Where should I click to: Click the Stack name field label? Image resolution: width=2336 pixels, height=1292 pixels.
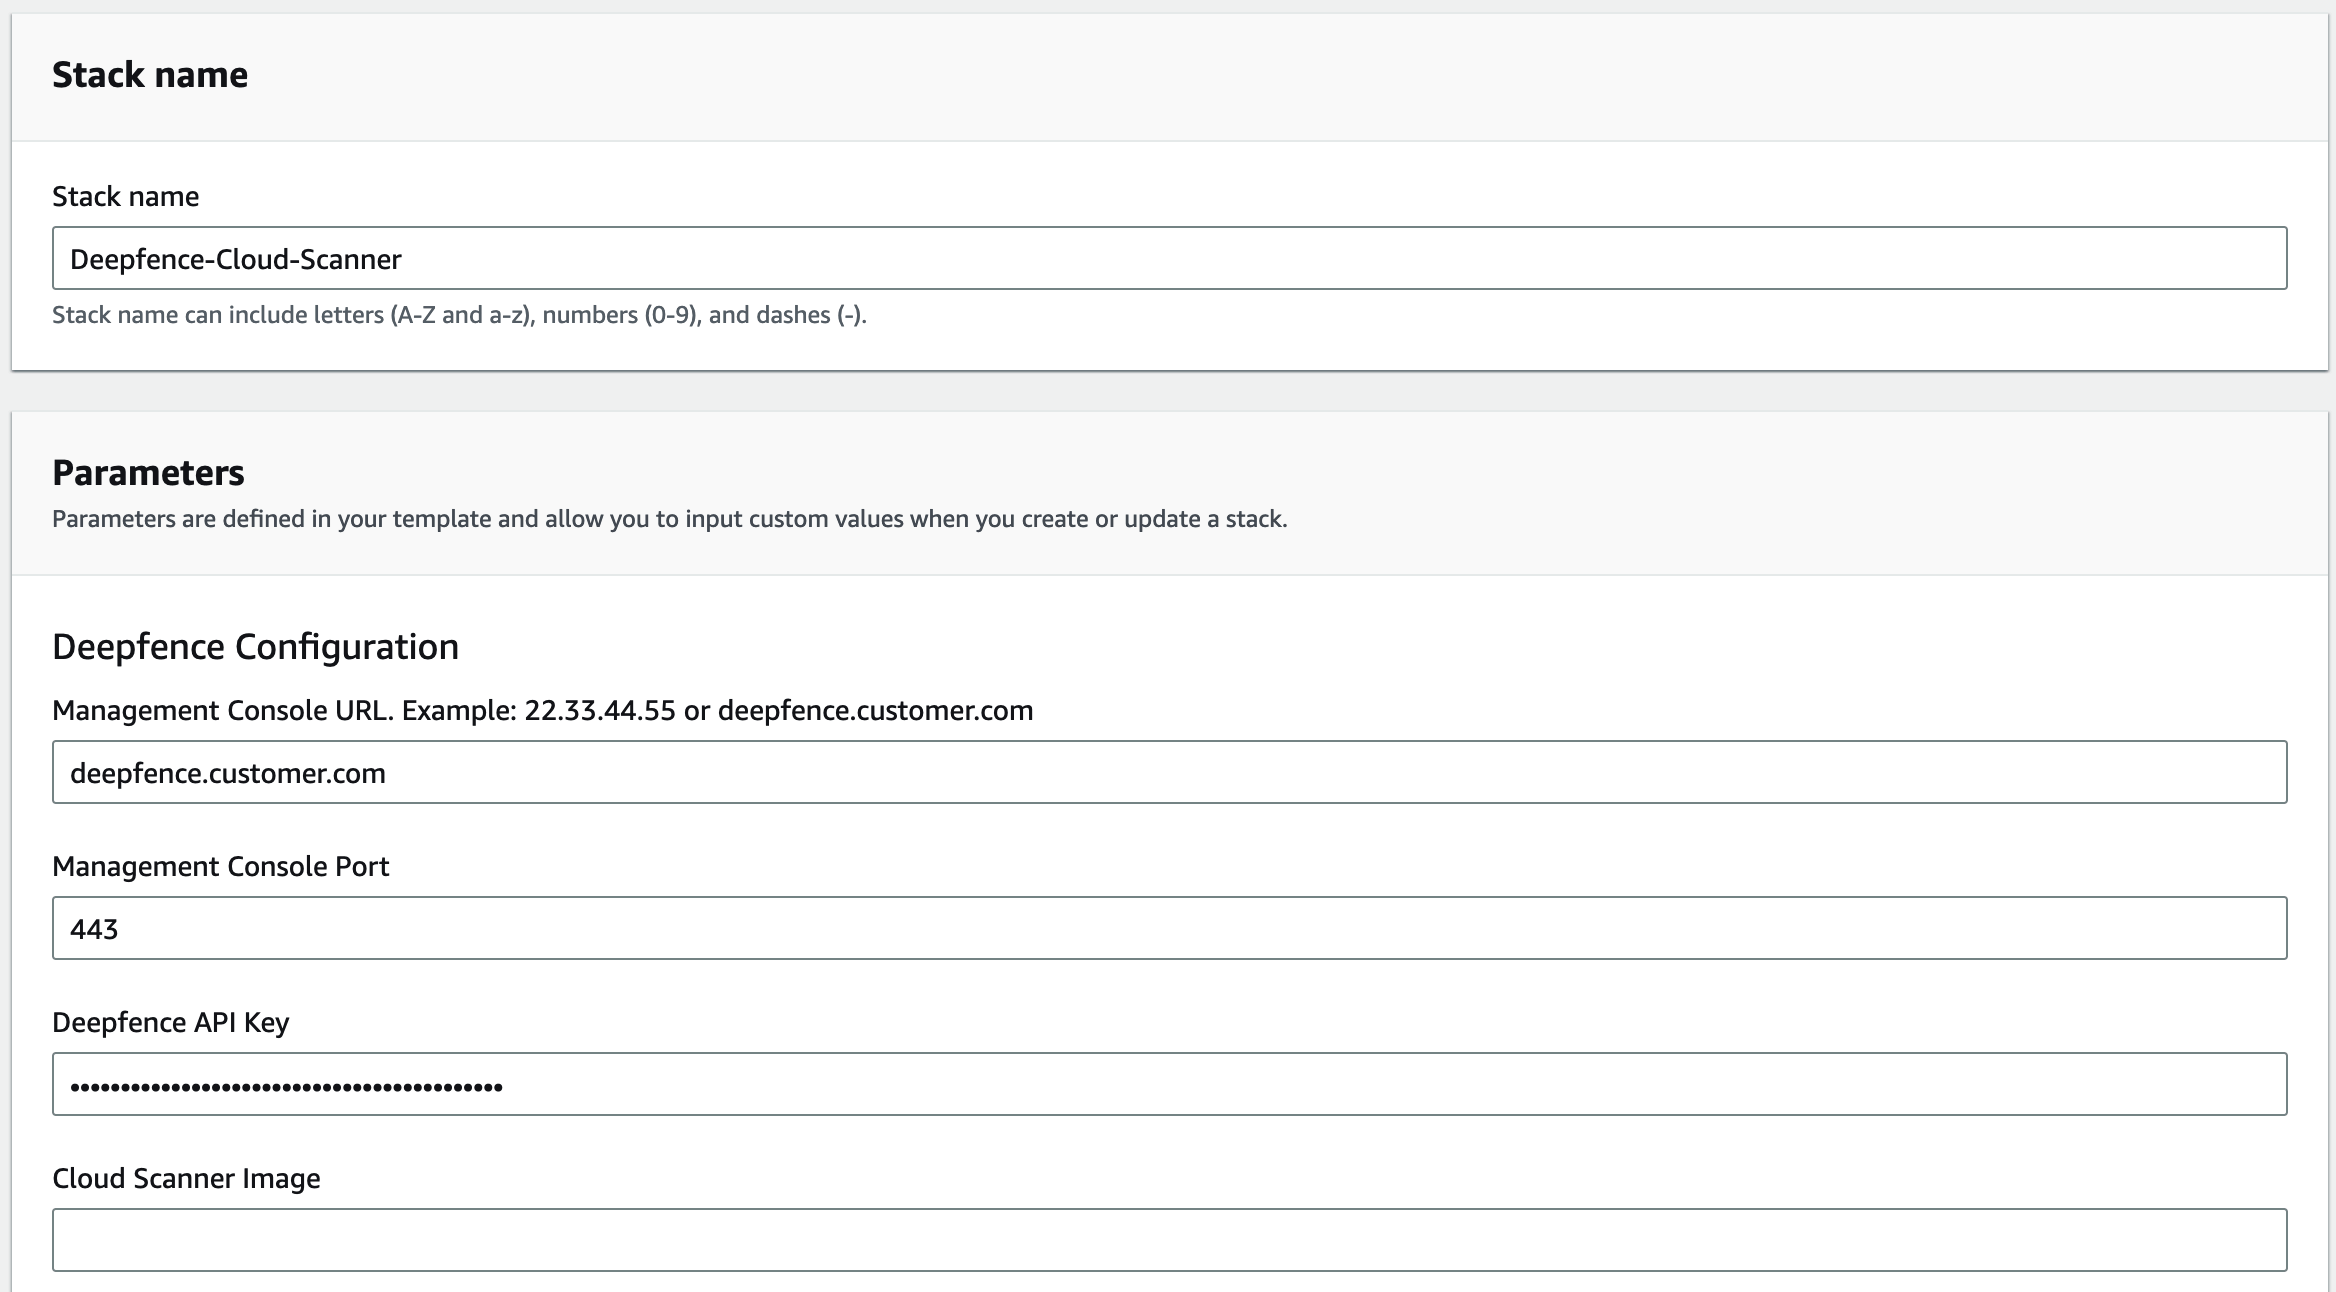(125, 196)
